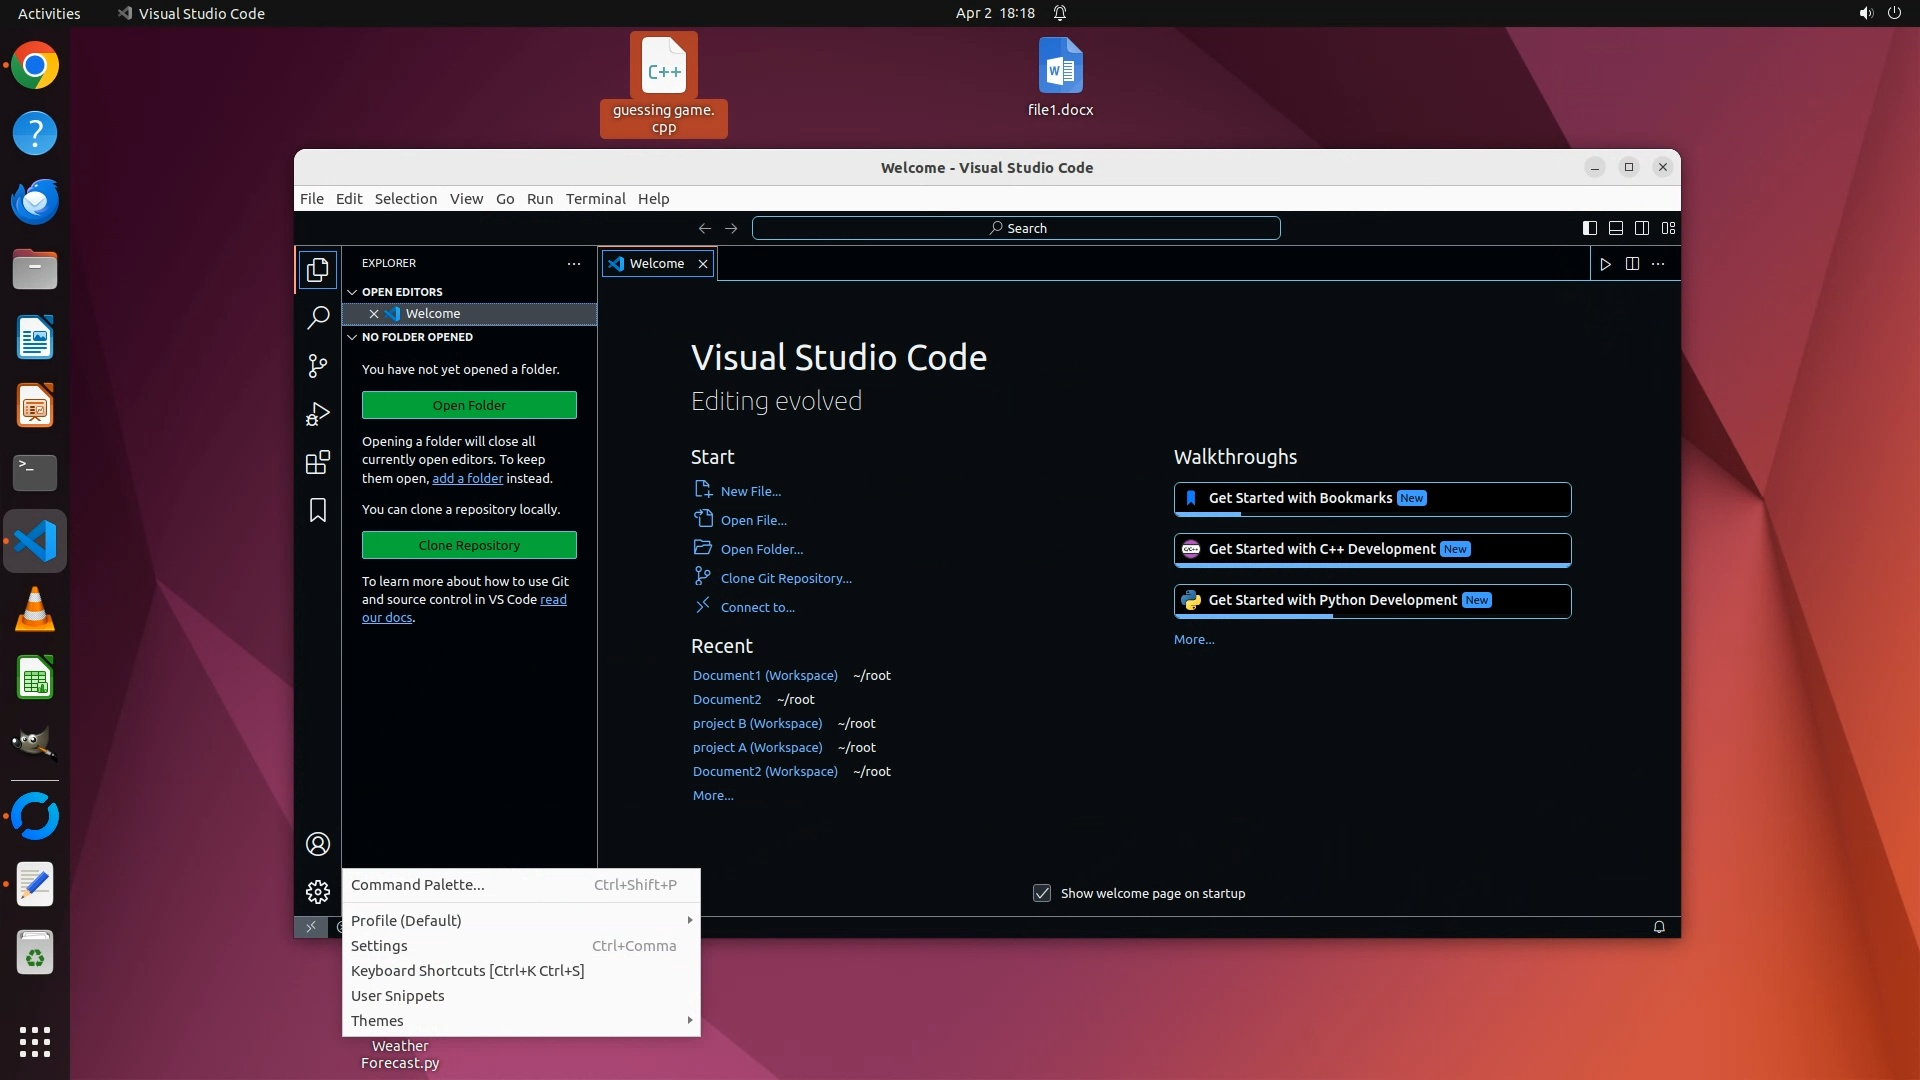The width and height of the screenshot is (1920, 1080).
Task: Open the Search view in activity bar
Action: tap(318, 318)
